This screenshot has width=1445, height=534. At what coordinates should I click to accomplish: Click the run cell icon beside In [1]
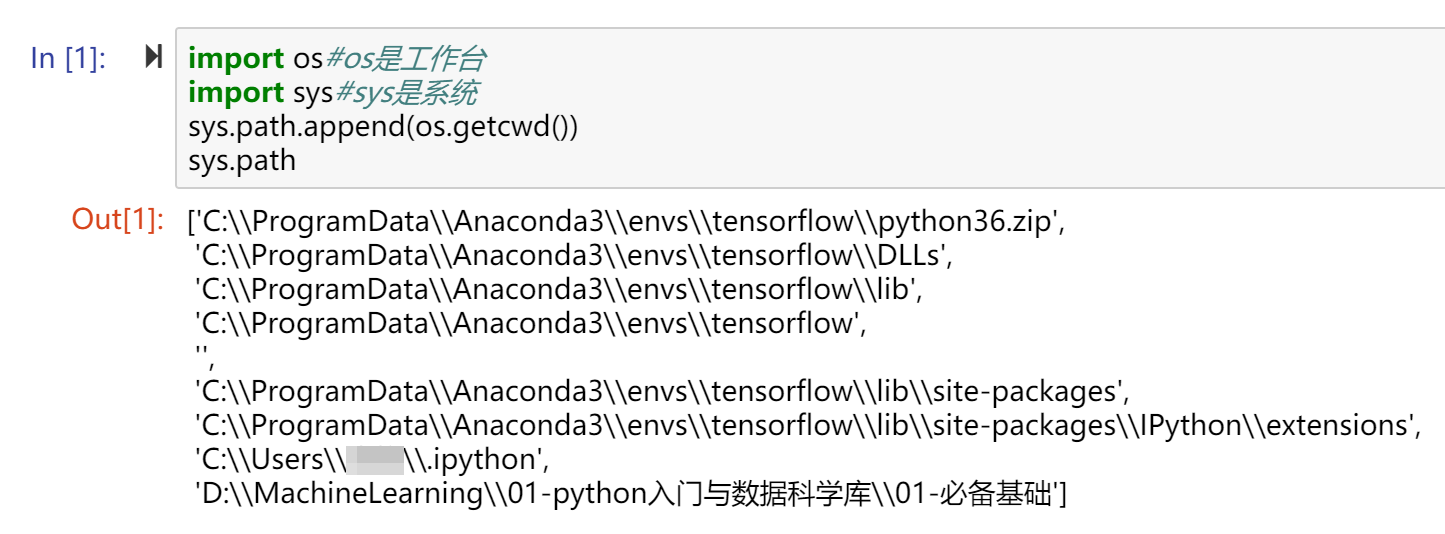153,57
